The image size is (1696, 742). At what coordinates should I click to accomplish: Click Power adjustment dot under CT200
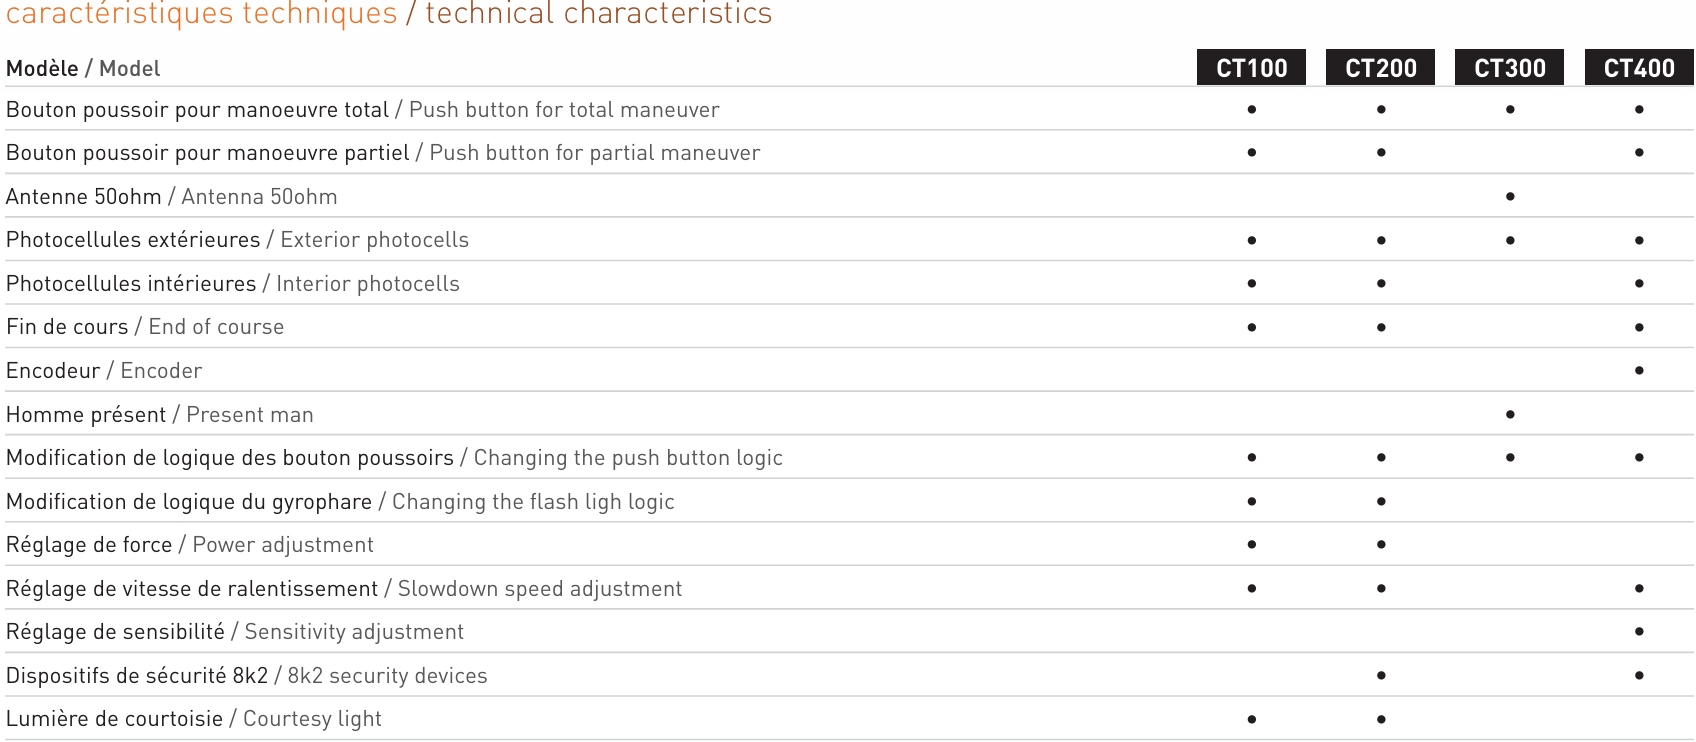1381,545
